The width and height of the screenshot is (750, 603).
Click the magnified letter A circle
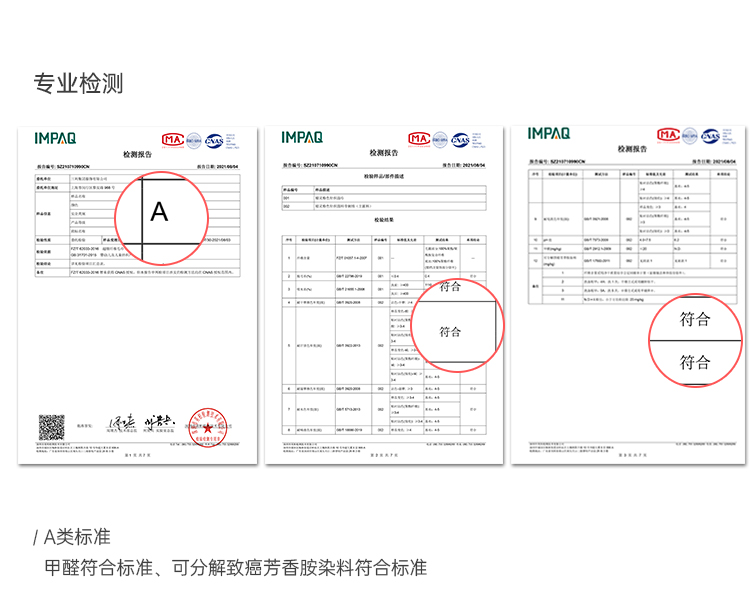[162, 218]
